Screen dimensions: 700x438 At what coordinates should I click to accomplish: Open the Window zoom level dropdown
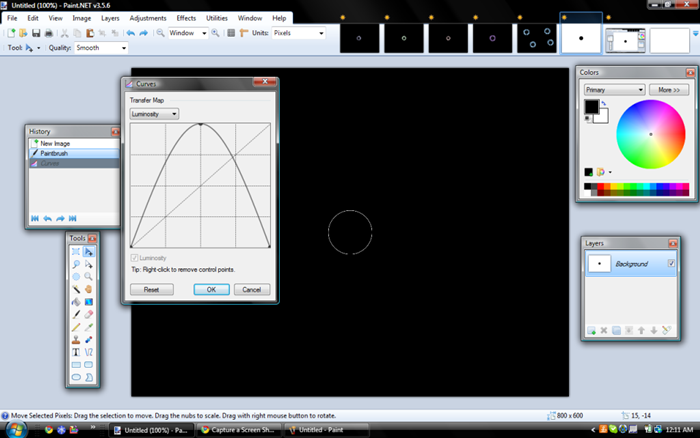[x=188, y=33]
